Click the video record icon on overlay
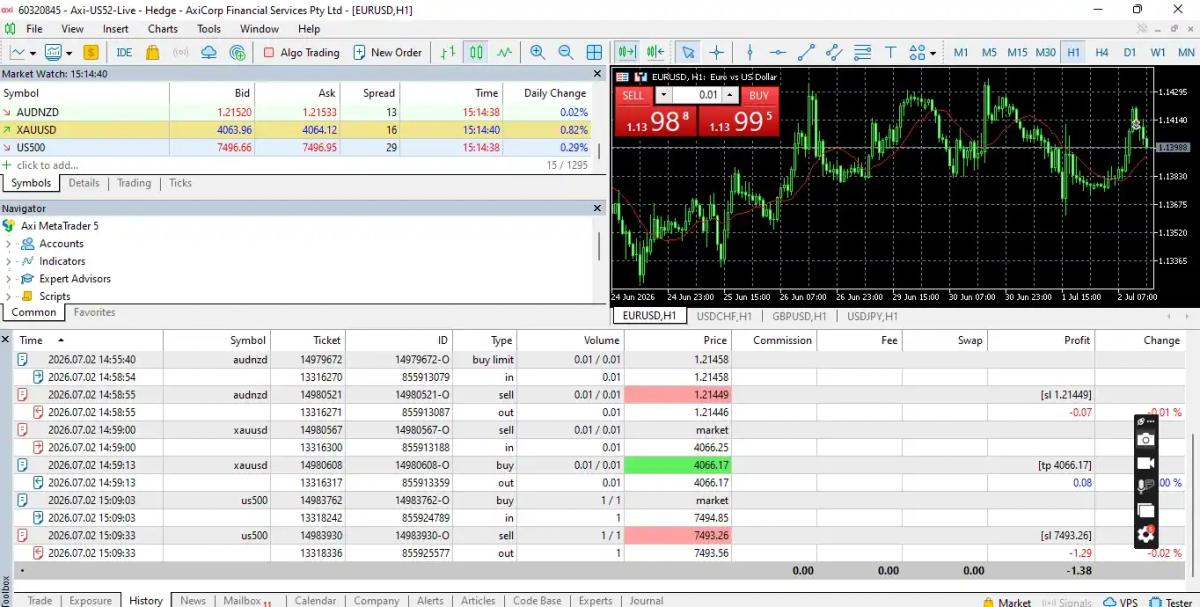Screen dimensions: 1200x607 1146,463
